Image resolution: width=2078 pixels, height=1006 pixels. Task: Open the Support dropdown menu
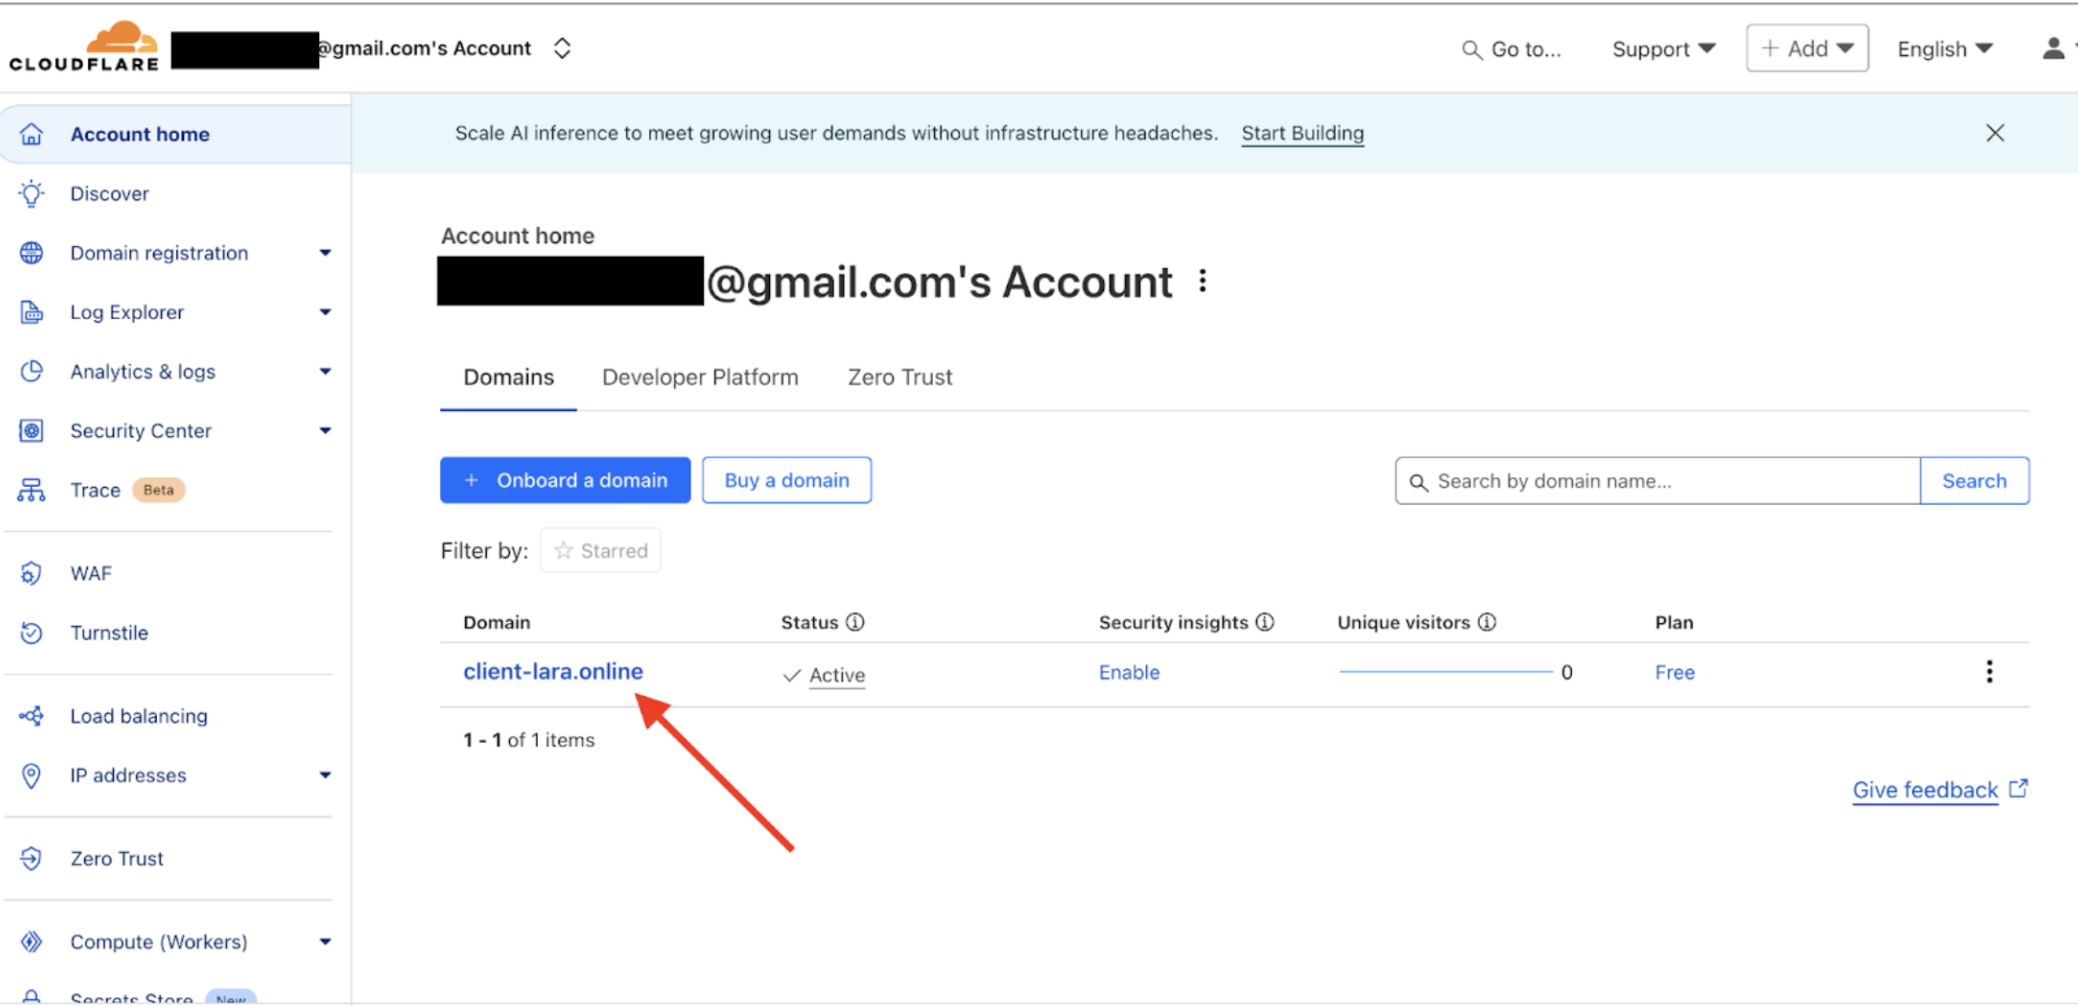coord(1663,49)
